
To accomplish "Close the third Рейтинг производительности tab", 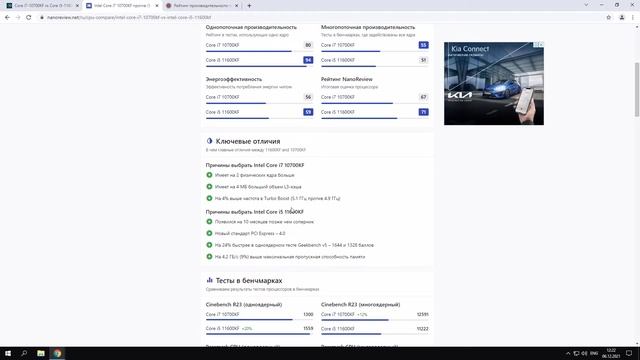I will (x=236, y=6).
